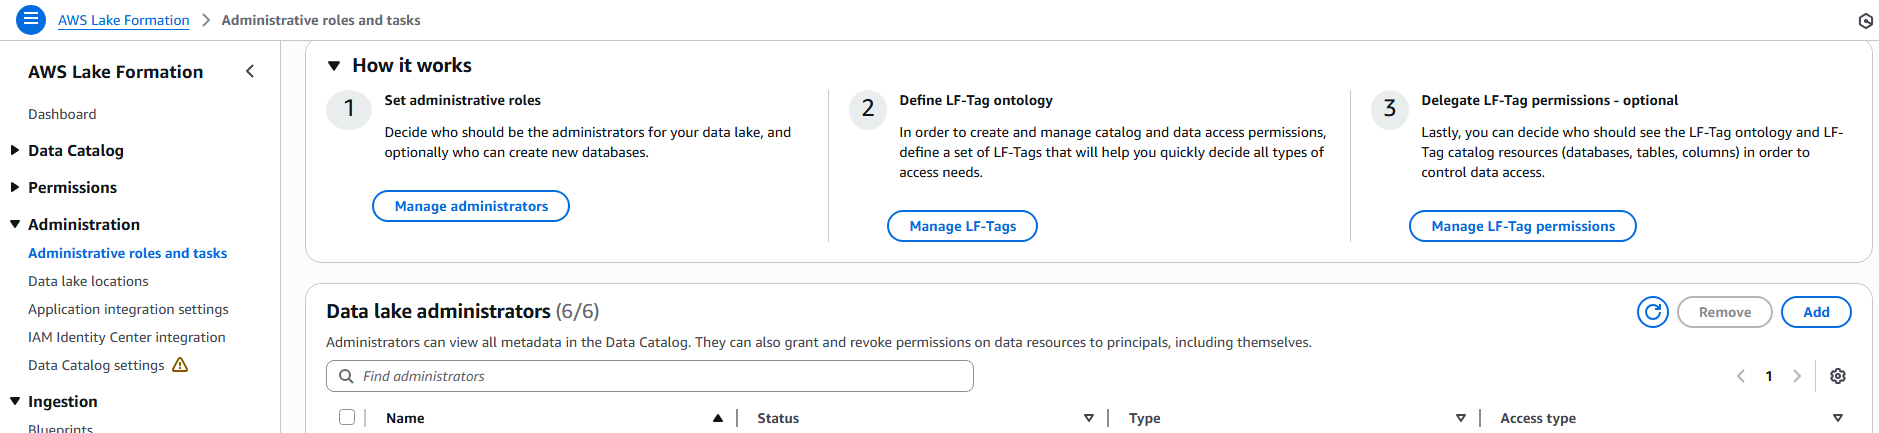Go to previous administrators page
The width and height of the screenshot is (1879, 433).
[x=1741, y=376]
